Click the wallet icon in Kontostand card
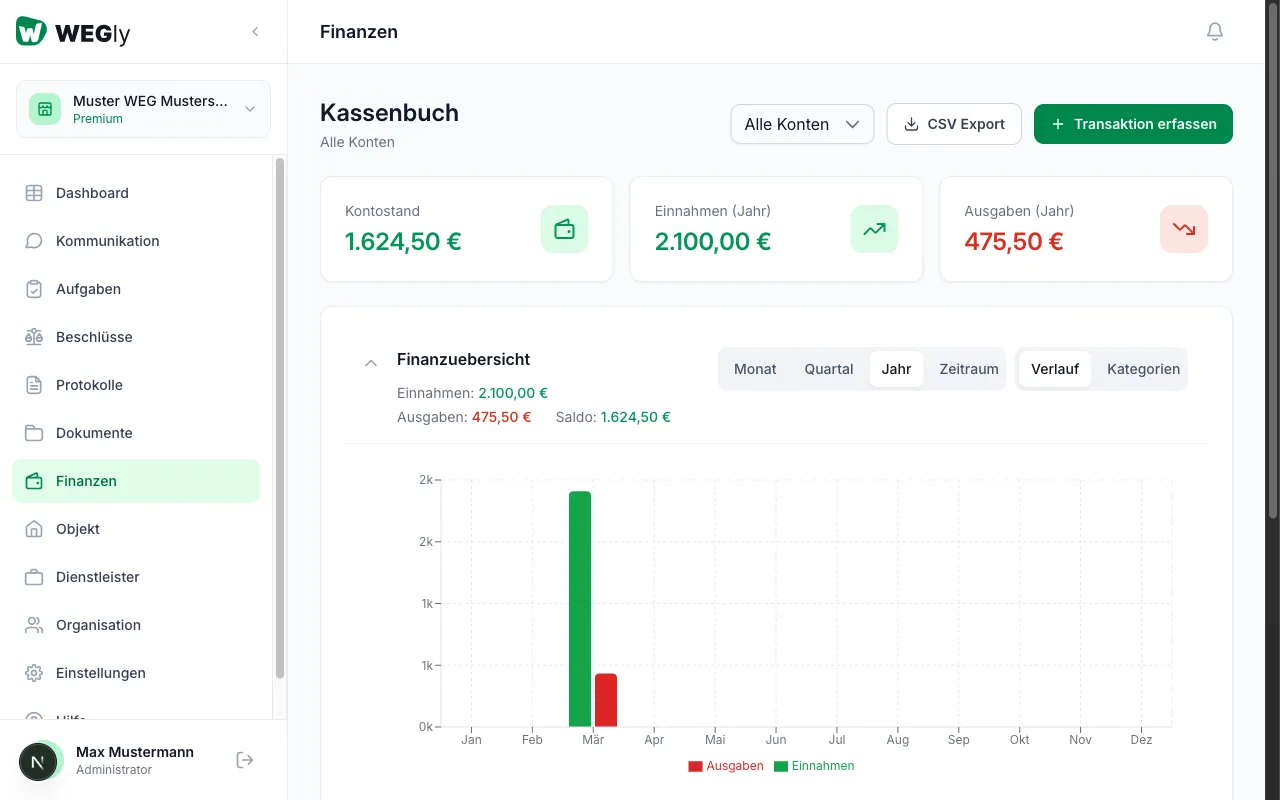 (564, 229)
